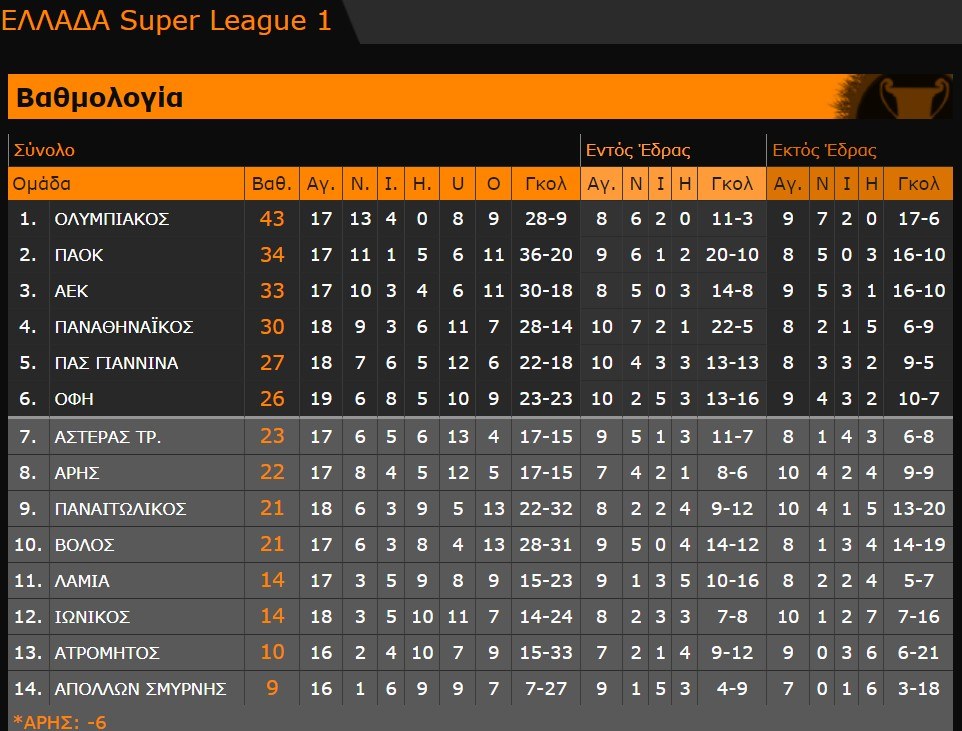
Task: Open the ΠΑΟΚ team link
Action: (x=79, y=255)
